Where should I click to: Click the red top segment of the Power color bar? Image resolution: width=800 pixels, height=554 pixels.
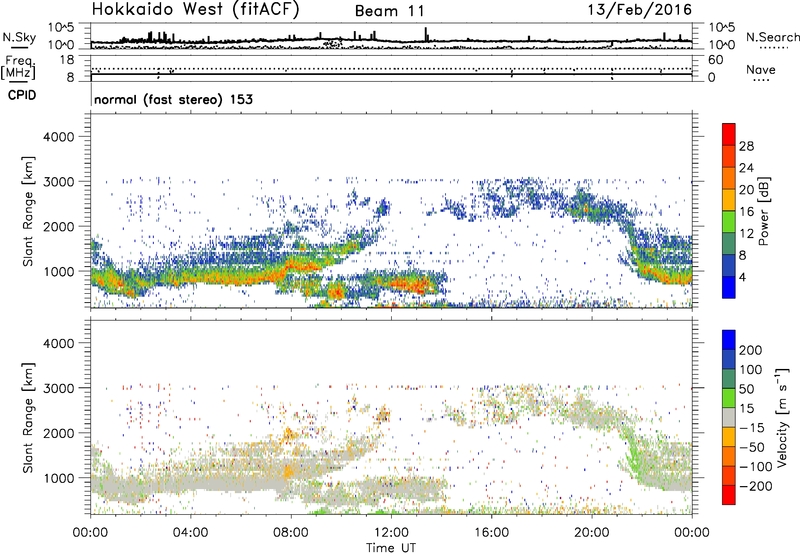[x=729, y=134]
